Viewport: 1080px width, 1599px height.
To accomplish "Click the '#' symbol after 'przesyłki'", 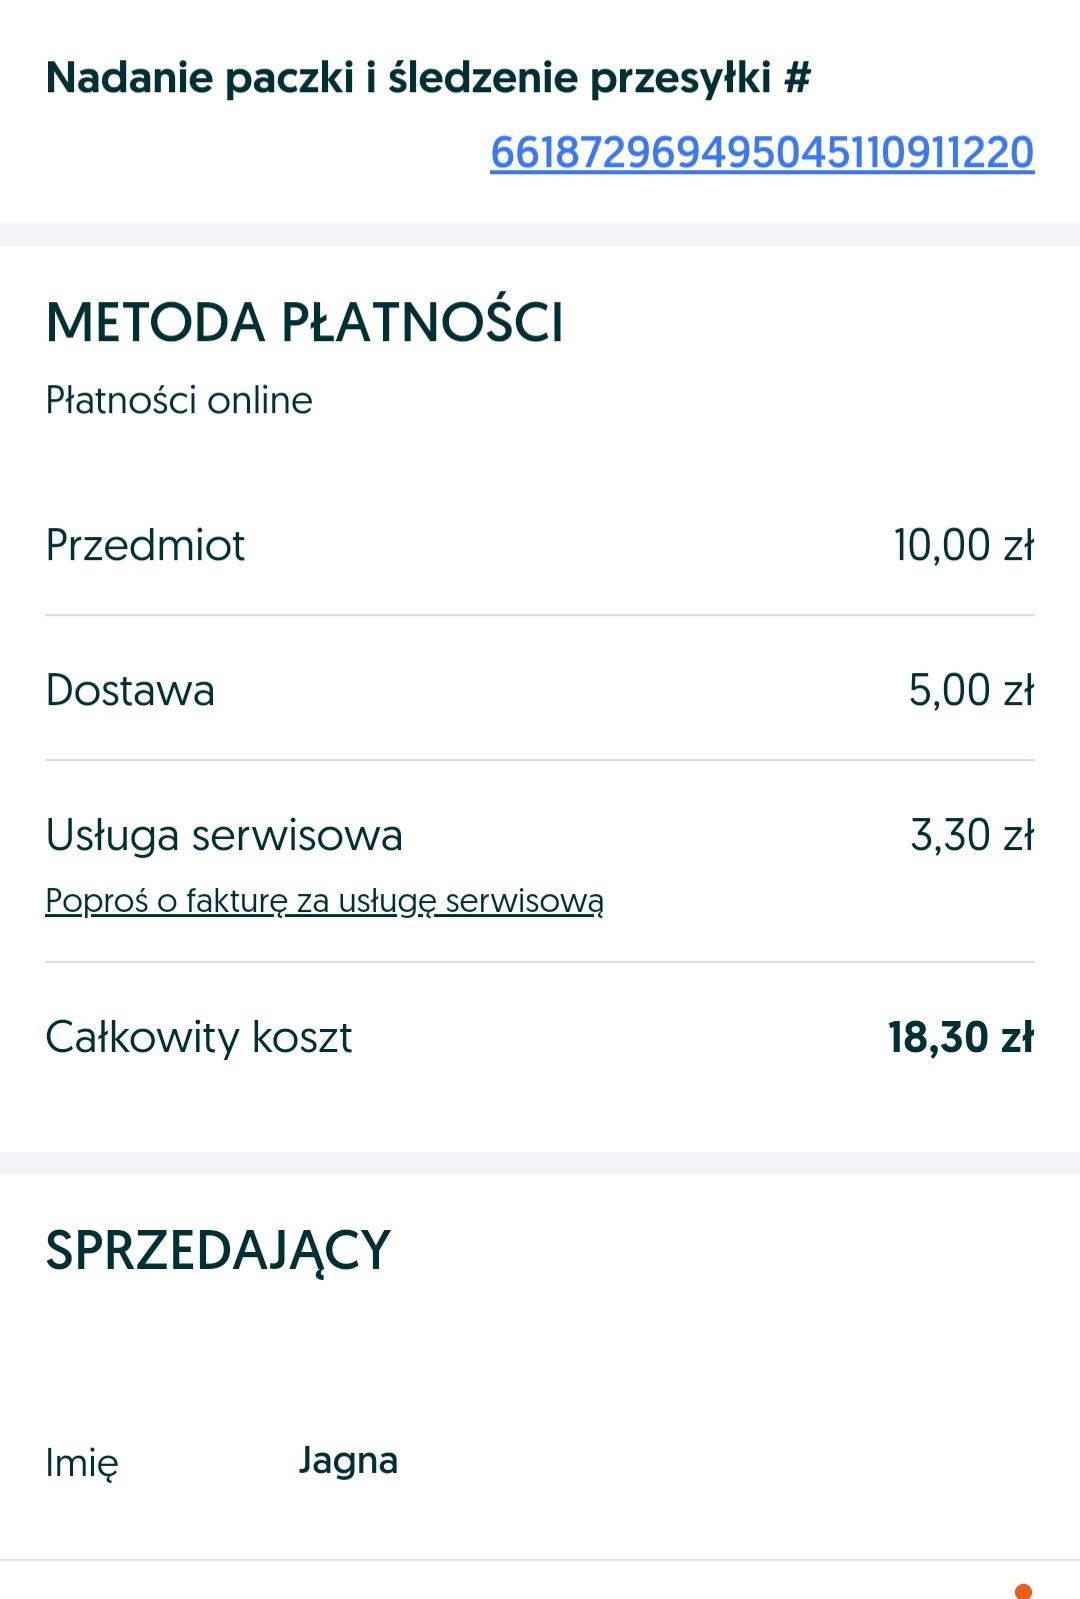I will (x=797, y=78).
